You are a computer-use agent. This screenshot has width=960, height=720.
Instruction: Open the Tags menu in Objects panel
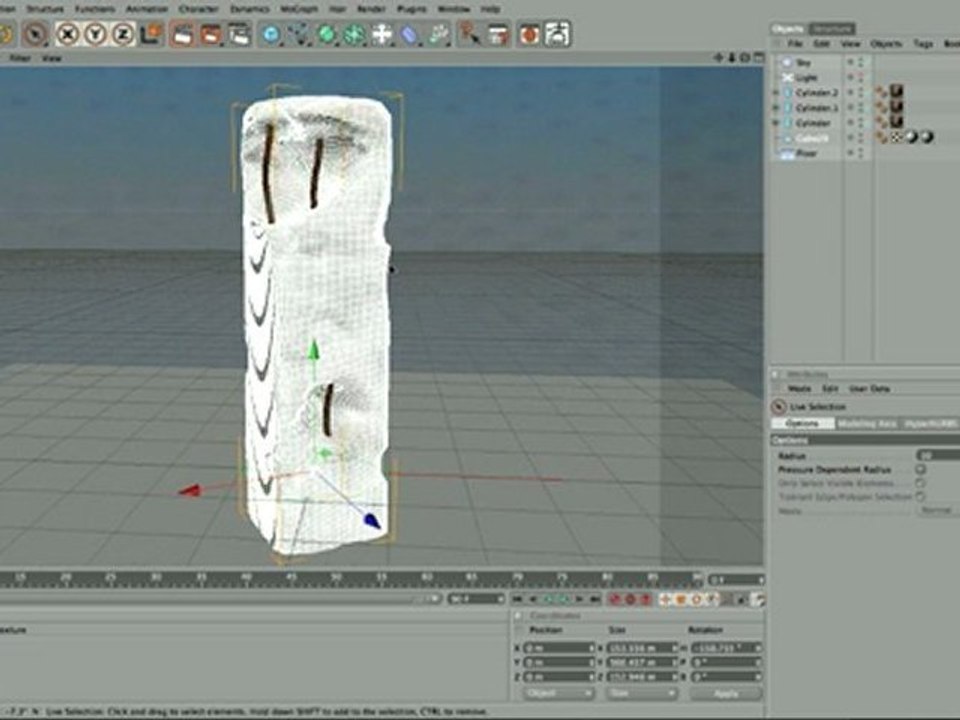point(923,43)
